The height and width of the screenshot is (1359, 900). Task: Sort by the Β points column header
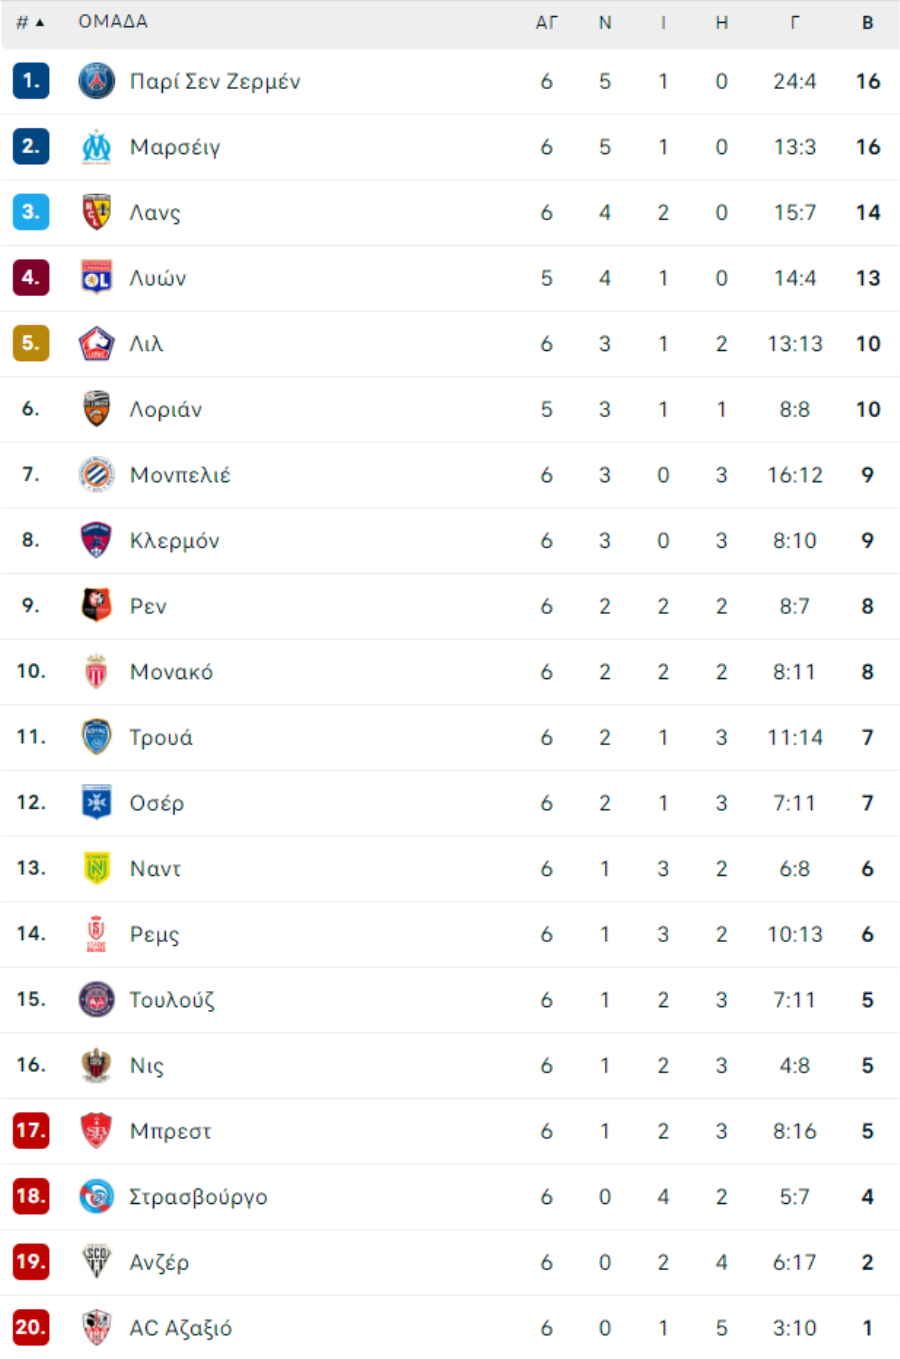click(867, 22)
